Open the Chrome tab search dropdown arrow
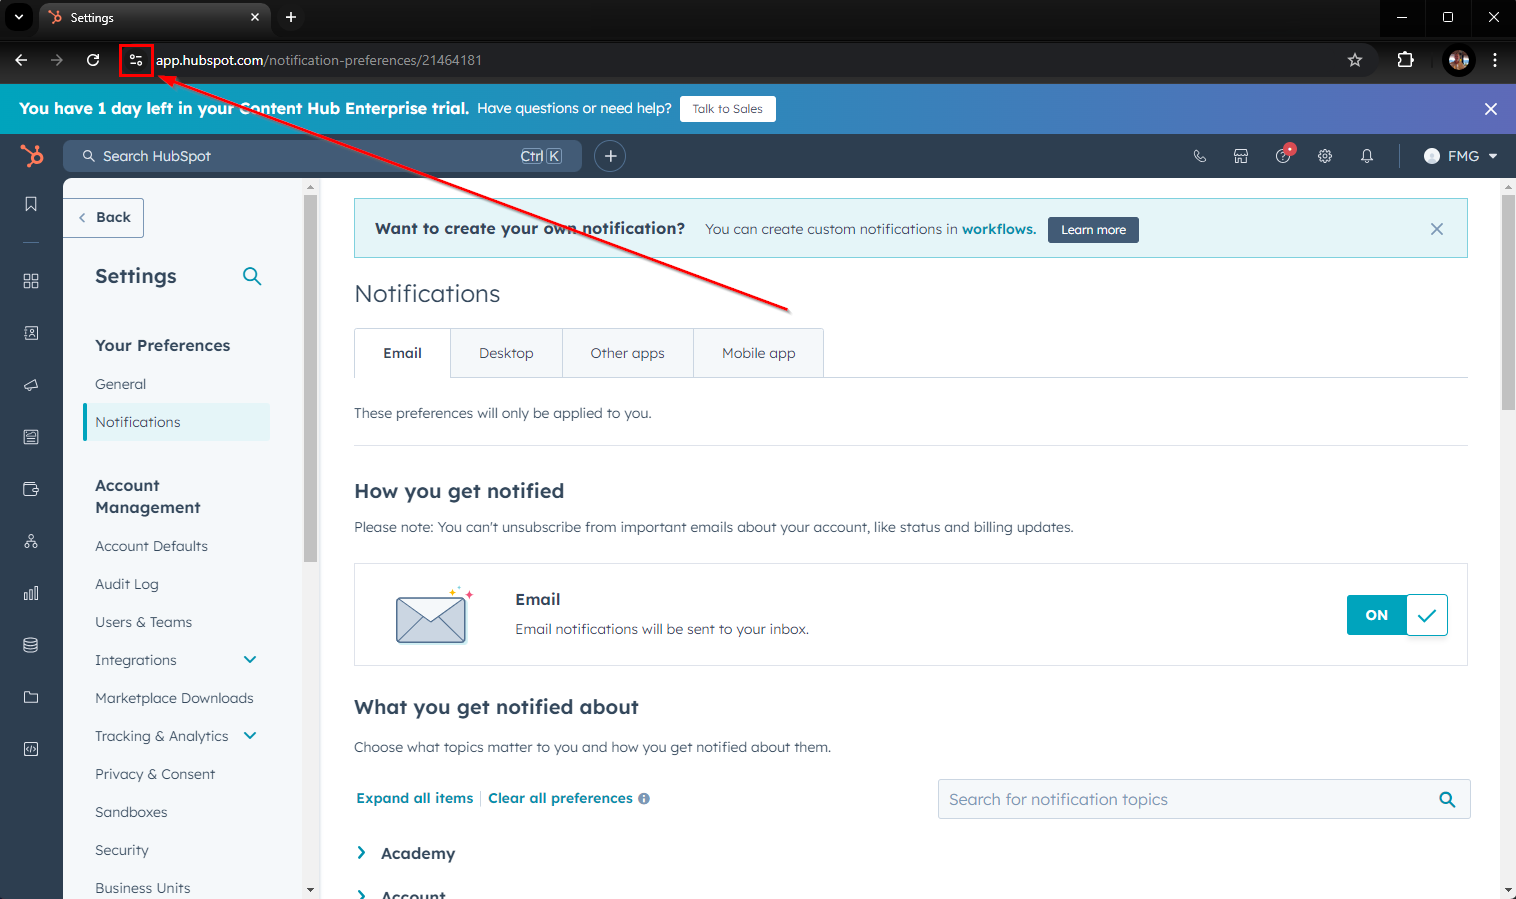Screen dimensions: 1516x899 coord(19,17)
